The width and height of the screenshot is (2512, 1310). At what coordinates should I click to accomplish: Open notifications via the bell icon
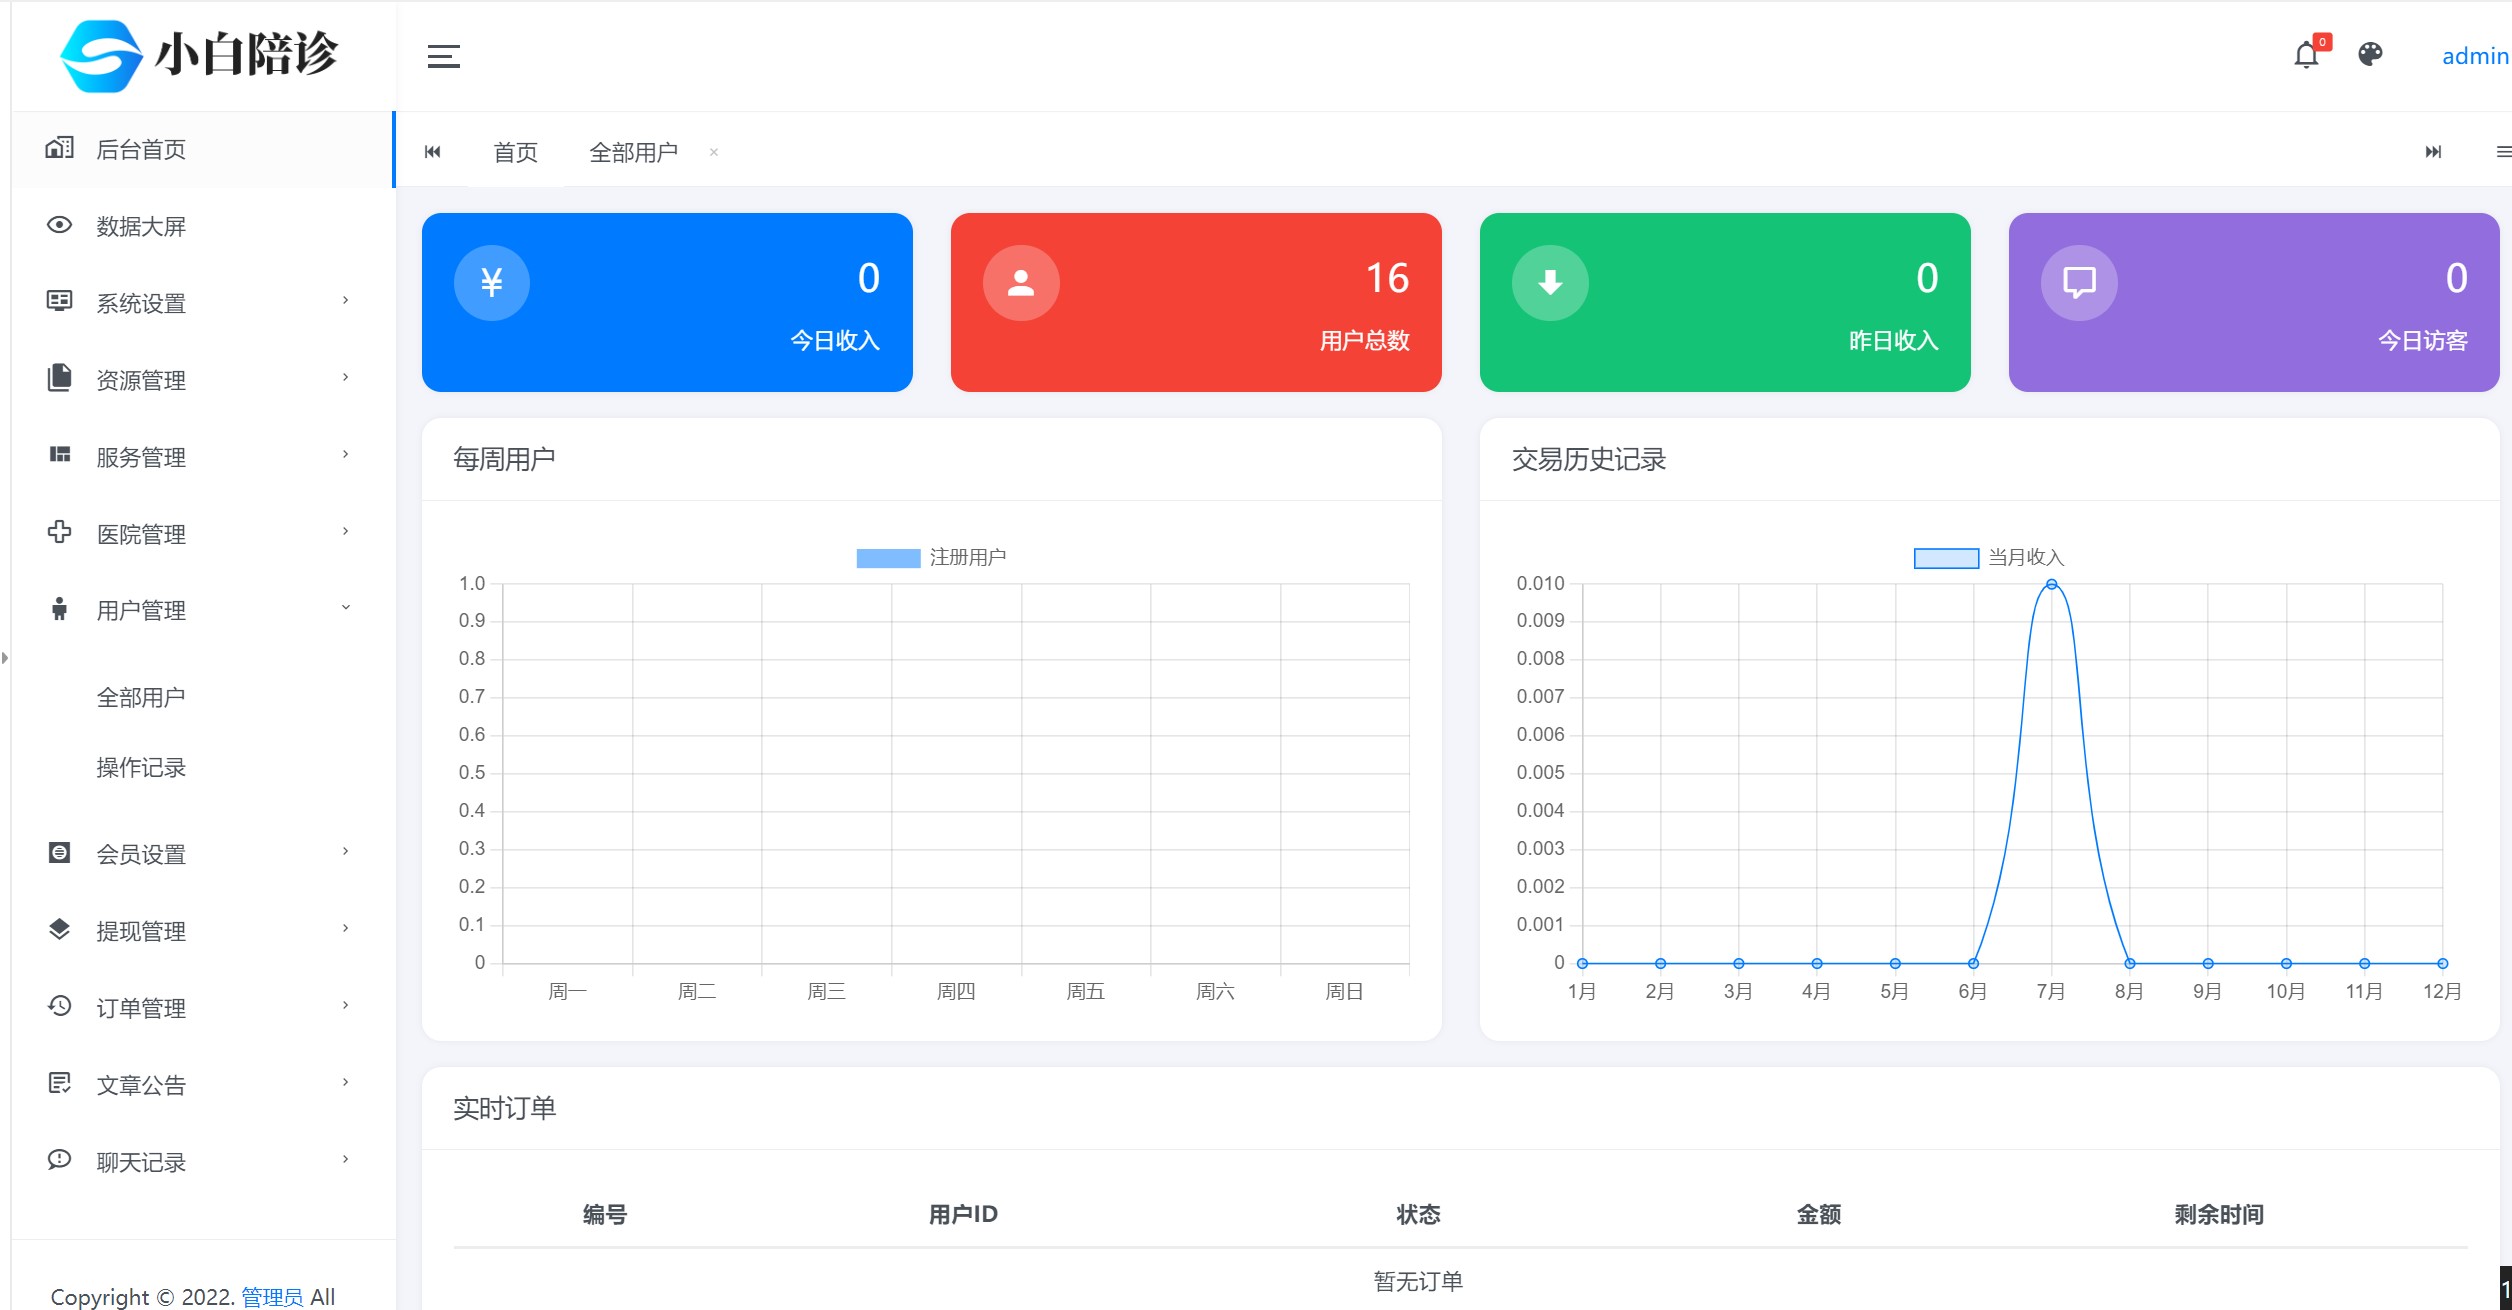click(x=2306, y=55)
